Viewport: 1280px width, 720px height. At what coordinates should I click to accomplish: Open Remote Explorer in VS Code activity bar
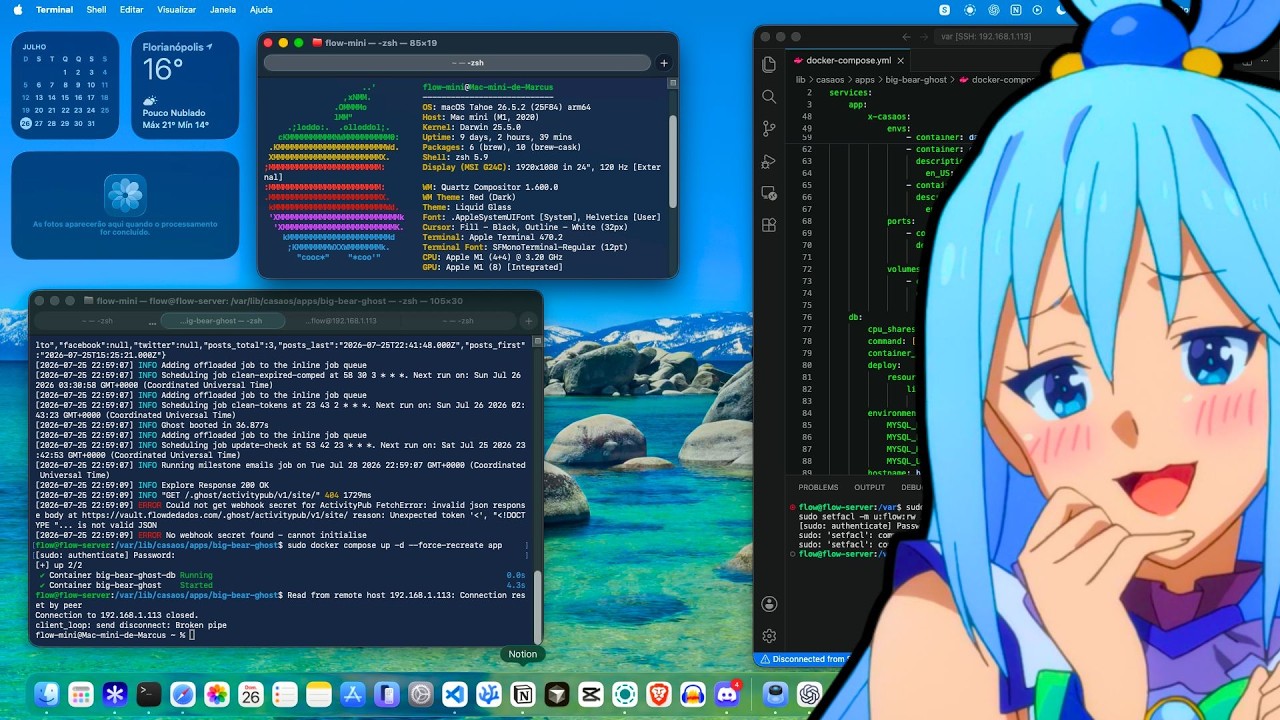click(769, 193)
